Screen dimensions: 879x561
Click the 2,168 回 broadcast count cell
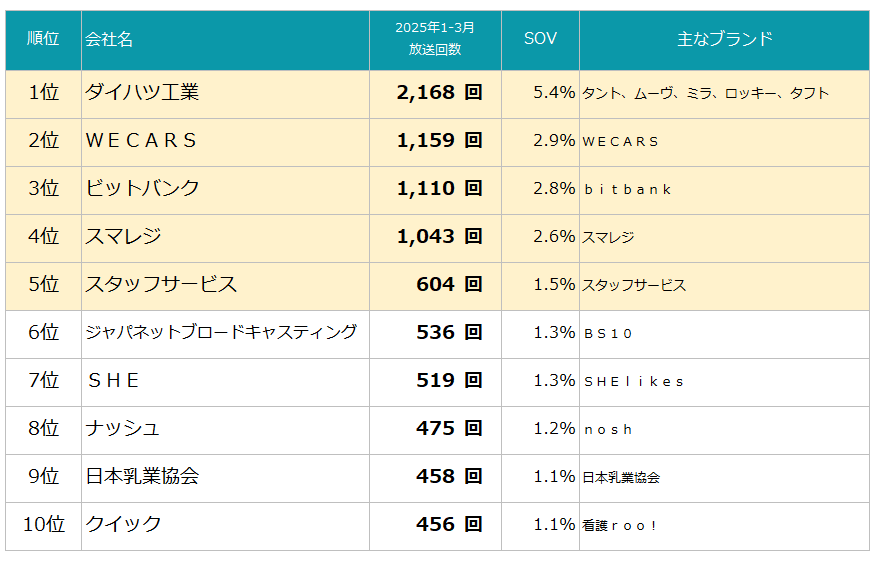(x=435, y=94)
